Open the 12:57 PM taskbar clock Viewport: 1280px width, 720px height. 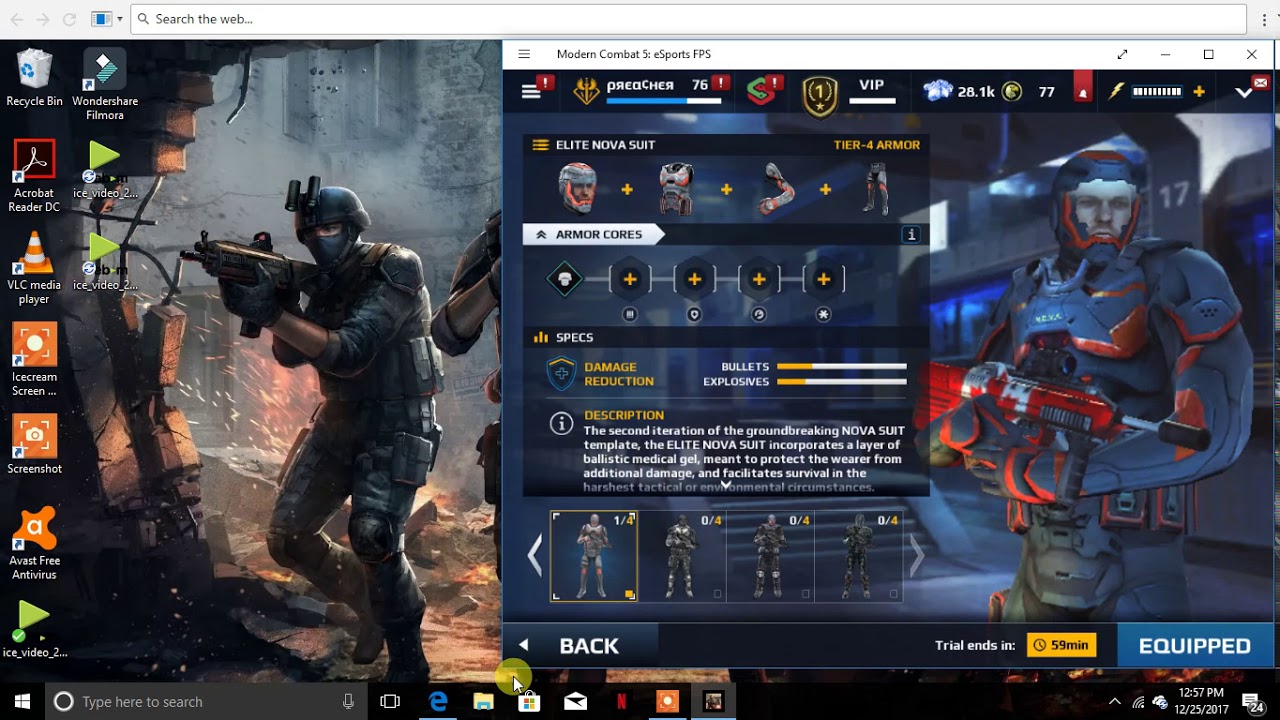tap(1201, 701)
